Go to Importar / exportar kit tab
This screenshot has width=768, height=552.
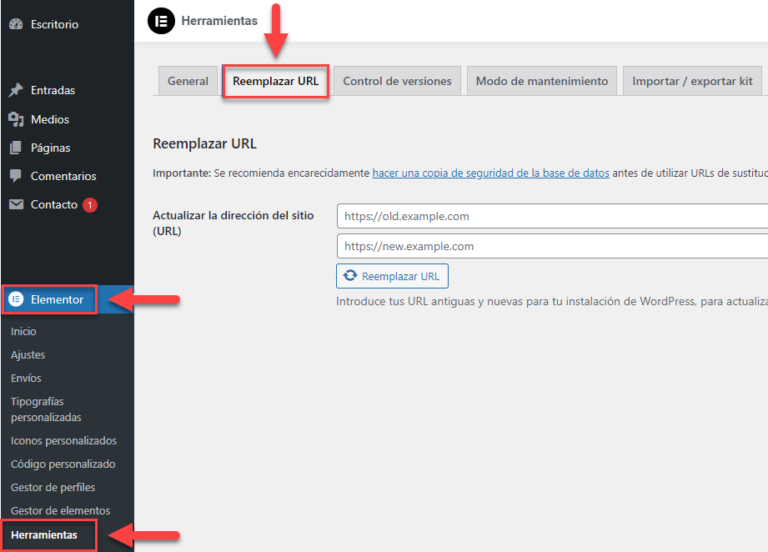tap(692, 81)
